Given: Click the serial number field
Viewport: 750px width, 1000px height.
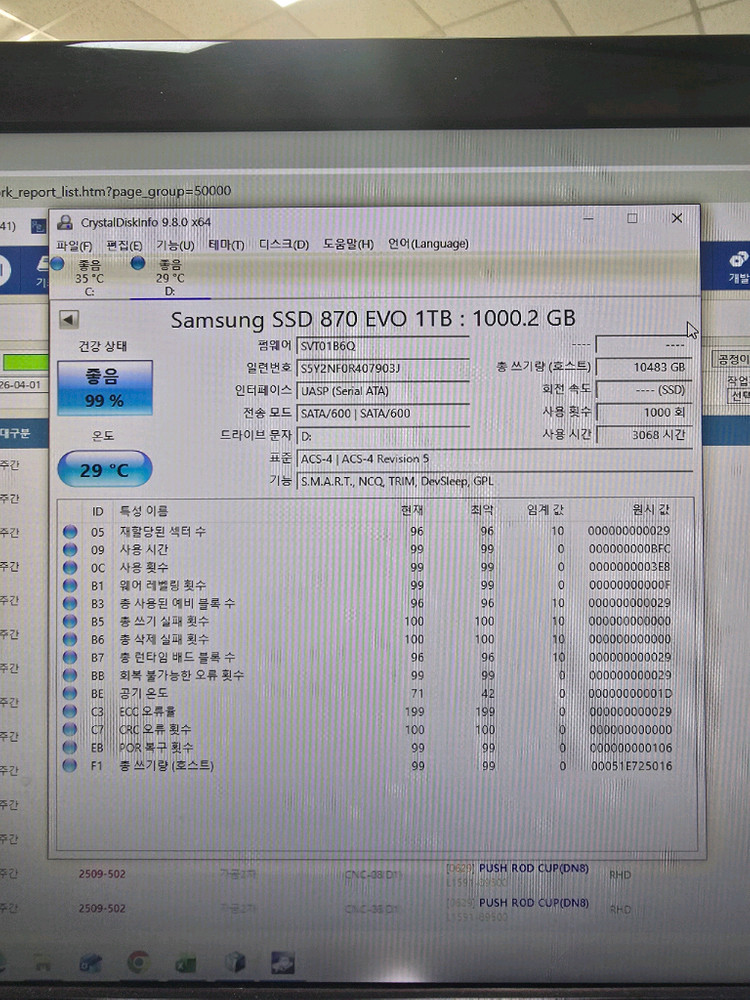Looking at the screenshot, I should point(382,369).
